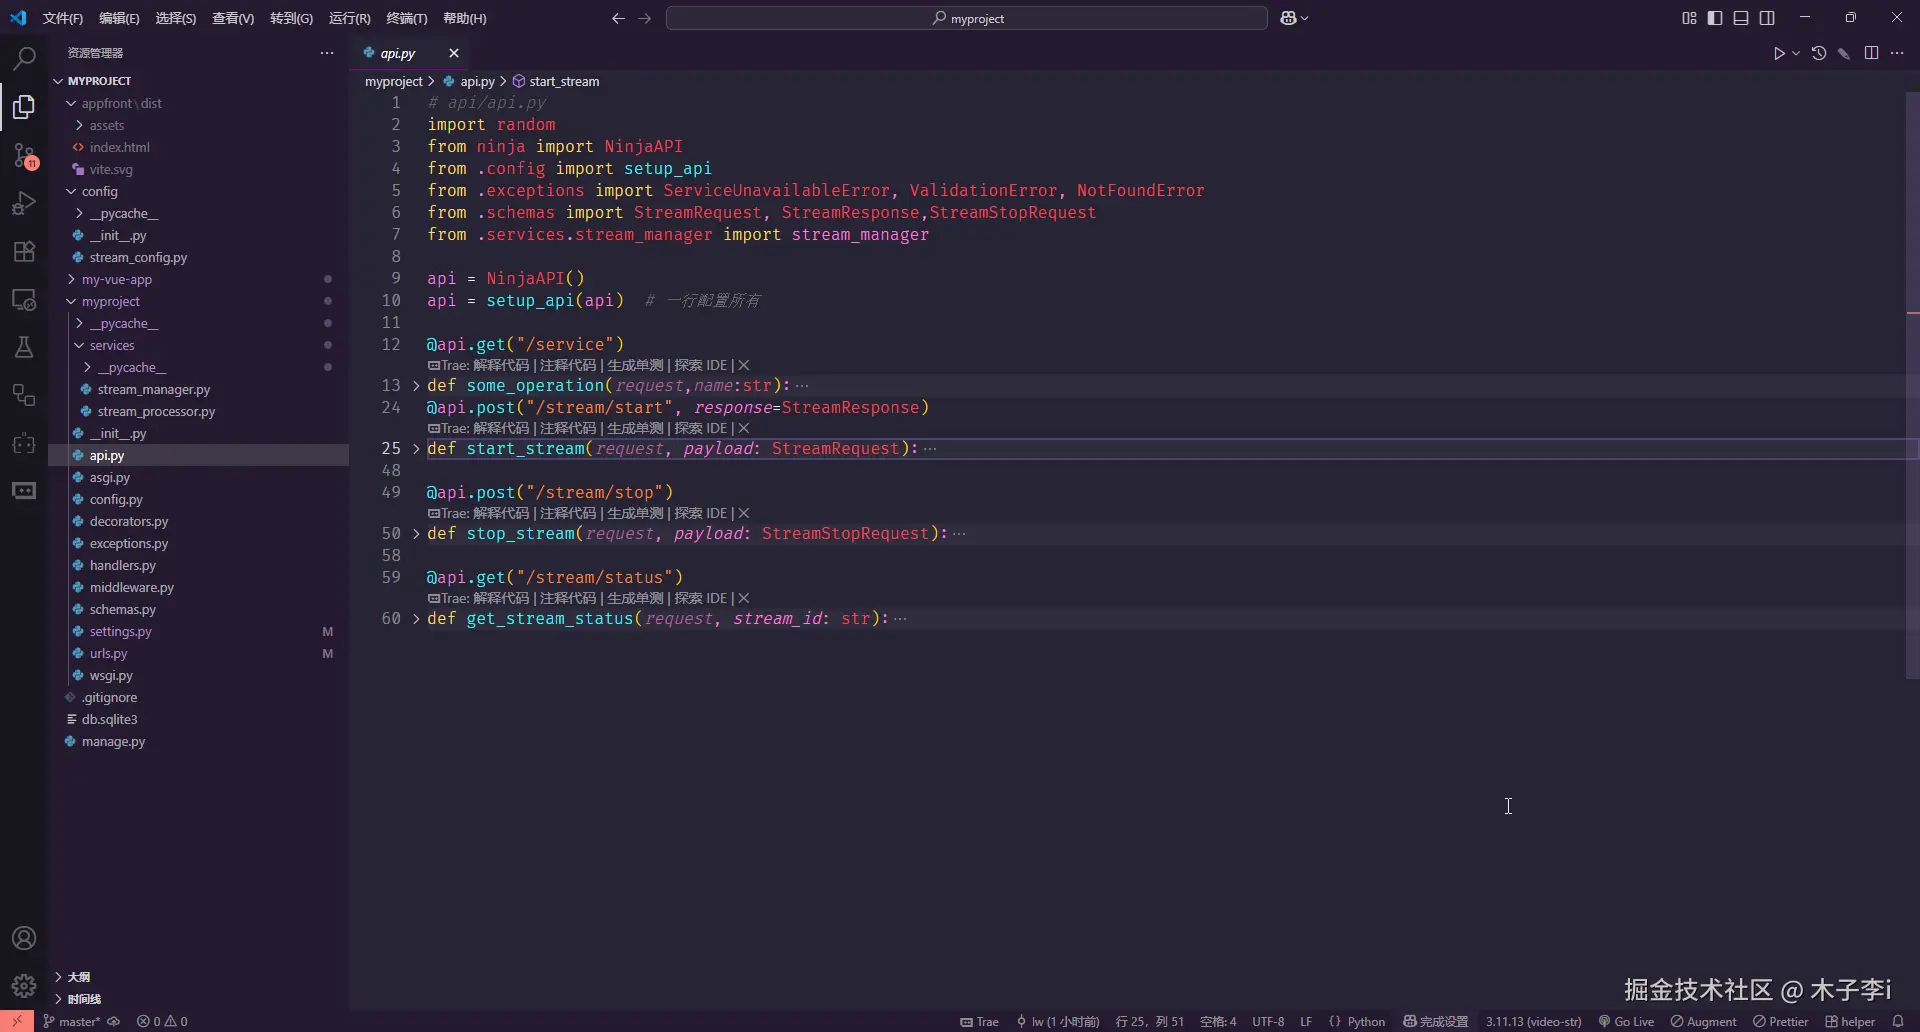This screenshot has width=1920, height=1032.
Task: Toggle bottom panel visibility
Action: coord(1741,18)
